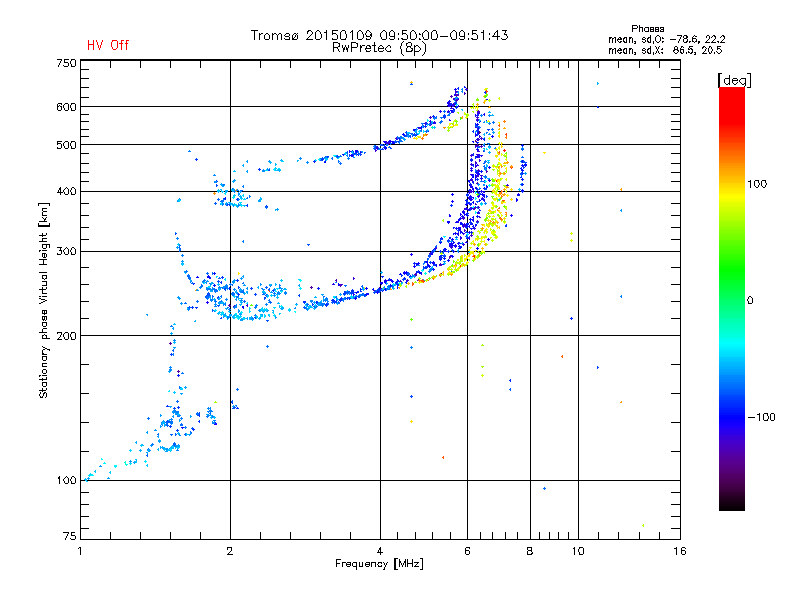Click the x-axis label "6"
The width and height of the screenshot is (800, 600).
click(467, 551)
